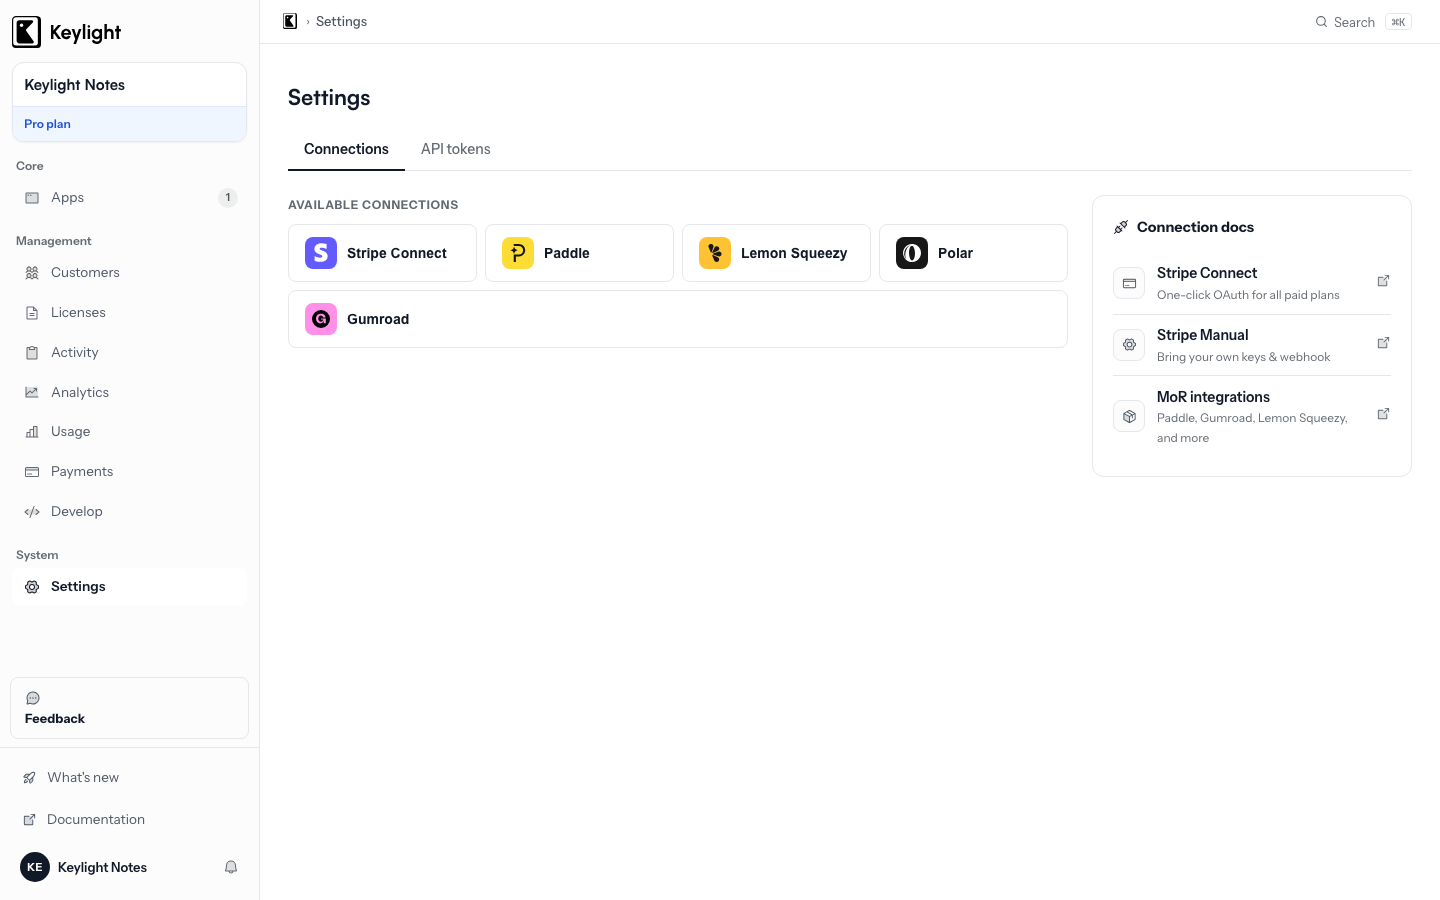Switch to the Connections tab
Screen dimensions: 1440x900
pos(346,149)
